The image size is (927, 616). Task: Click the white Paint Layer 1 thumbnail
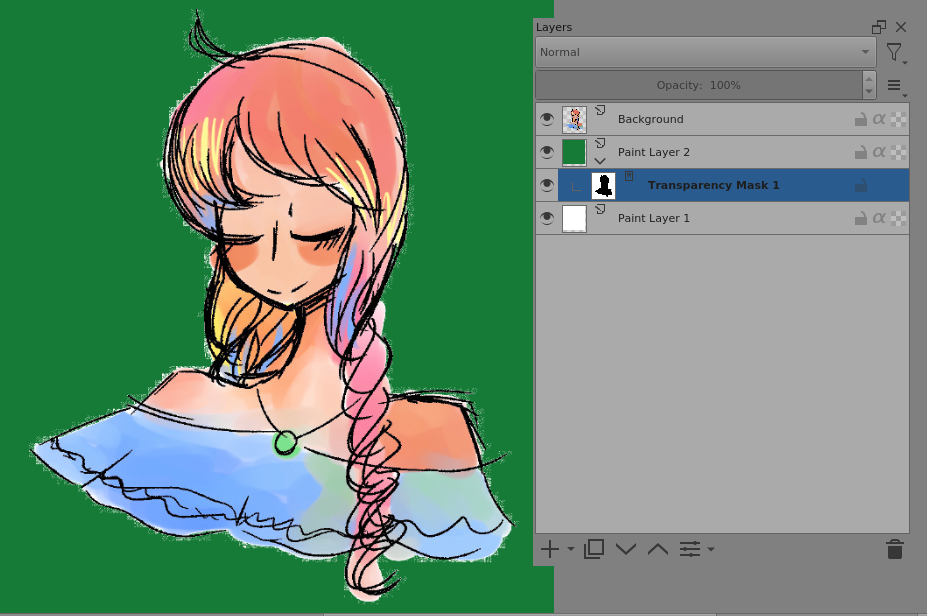point(574,219)
